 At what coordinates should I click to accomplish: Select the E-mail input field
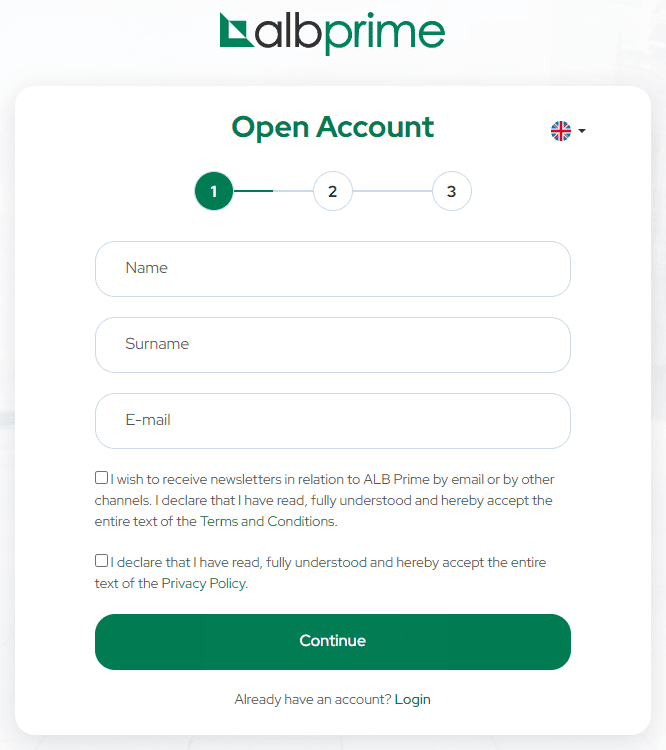(333, 421)
